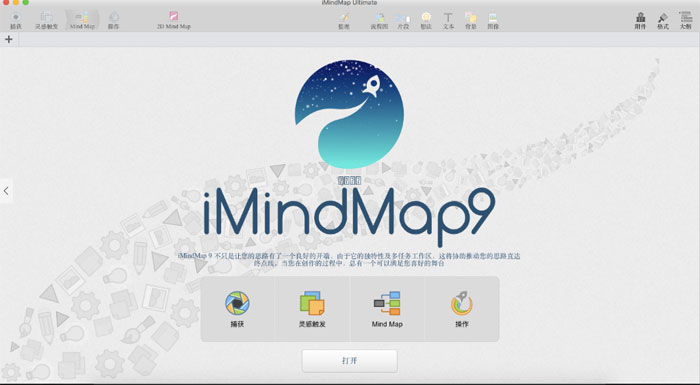This screenshot has width=700, height=385.
Task: Click the 捕获 capture icon in the top toolbar
Action: tap(16, 20)
